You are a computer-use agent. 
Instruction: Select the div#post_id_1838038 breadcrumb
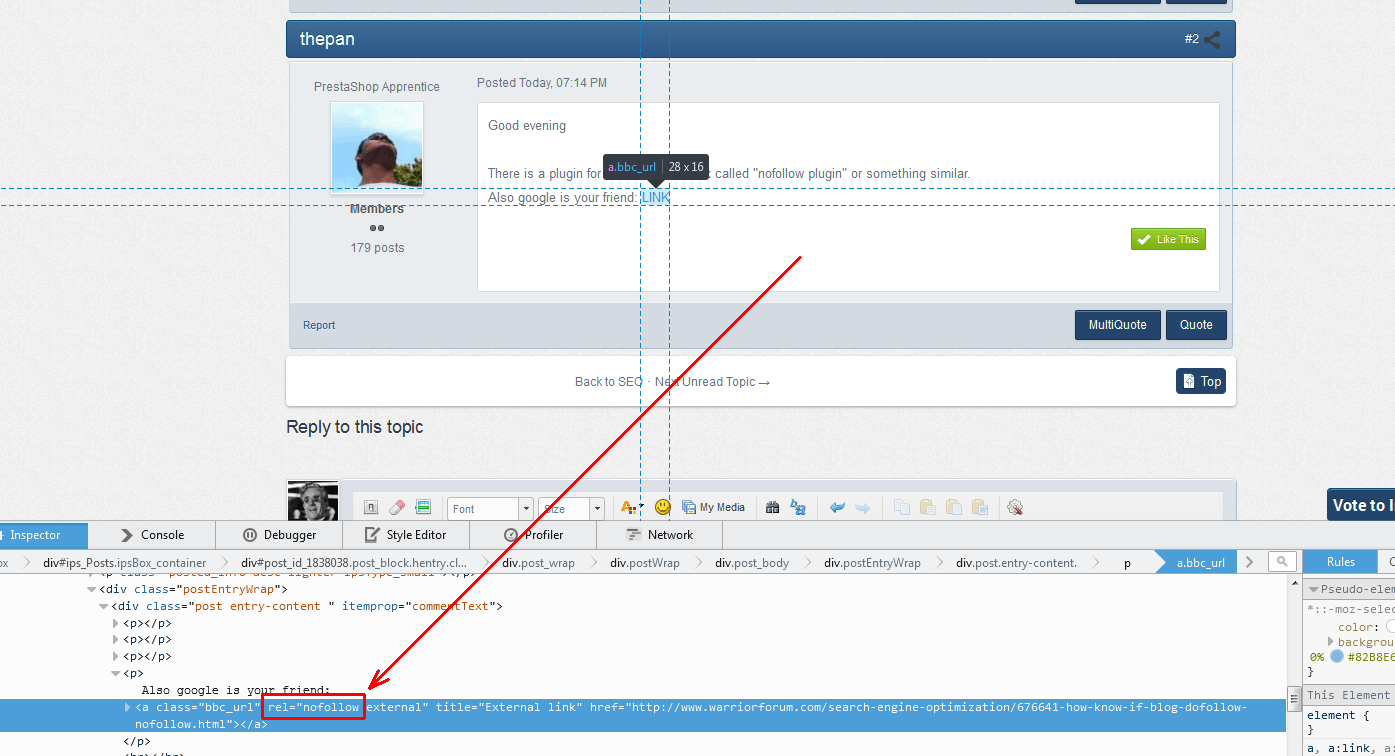353,563
